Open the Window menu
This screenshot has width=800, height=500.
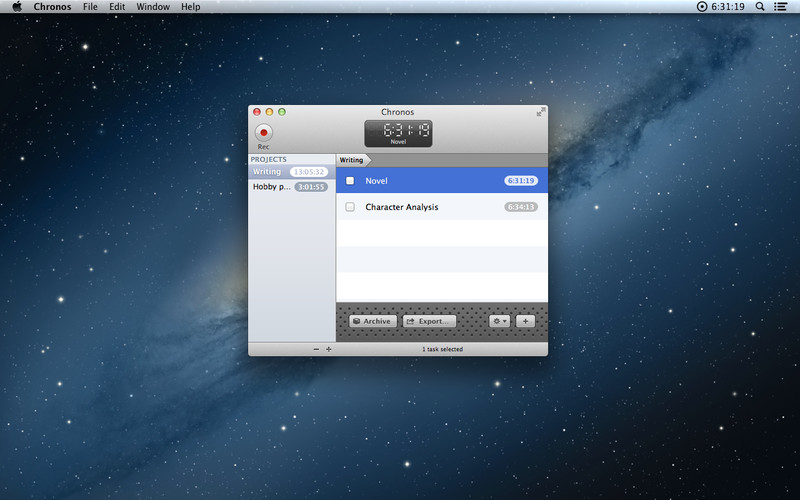(153, 7)
